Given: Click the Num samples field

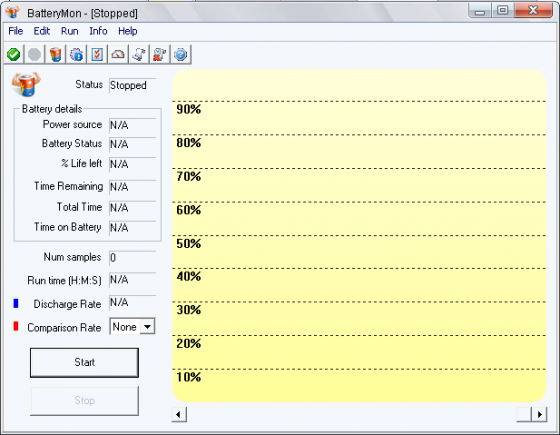Looking at the screenshot, I should (132, 258).
